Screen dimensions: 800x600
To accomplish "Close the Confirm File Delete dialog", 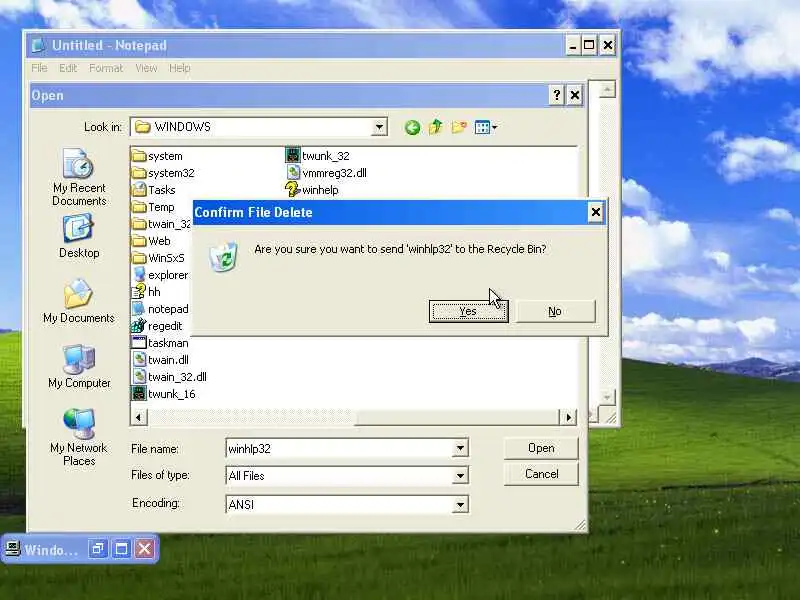I will 595,212.
